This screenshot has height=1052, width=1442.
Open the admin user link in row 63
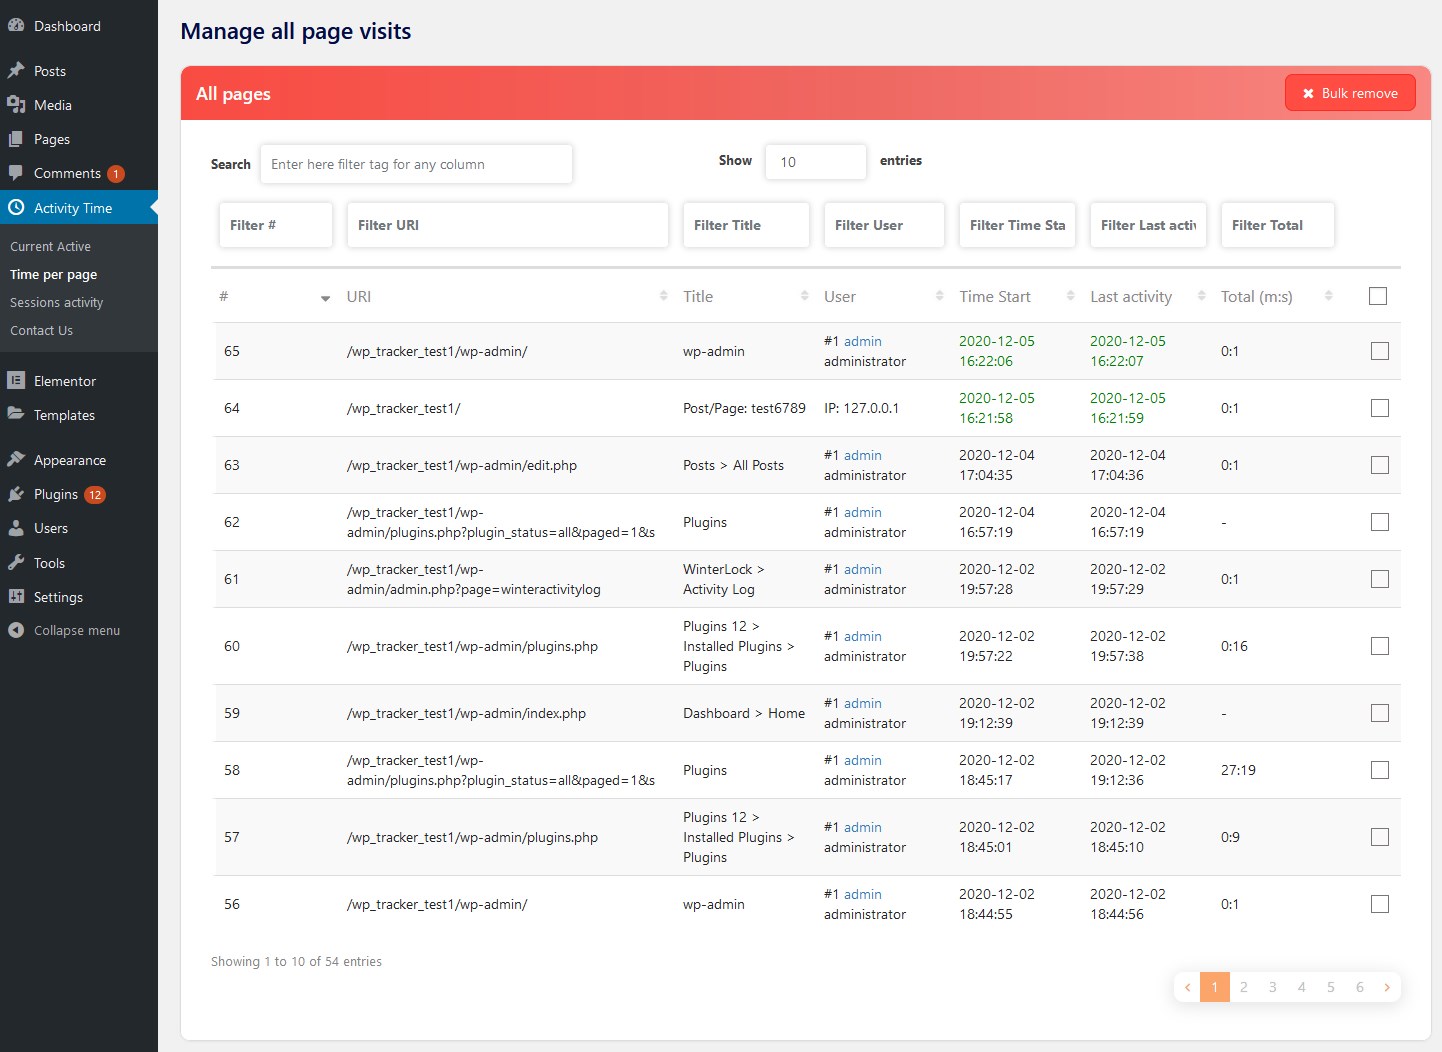point(862,455)
